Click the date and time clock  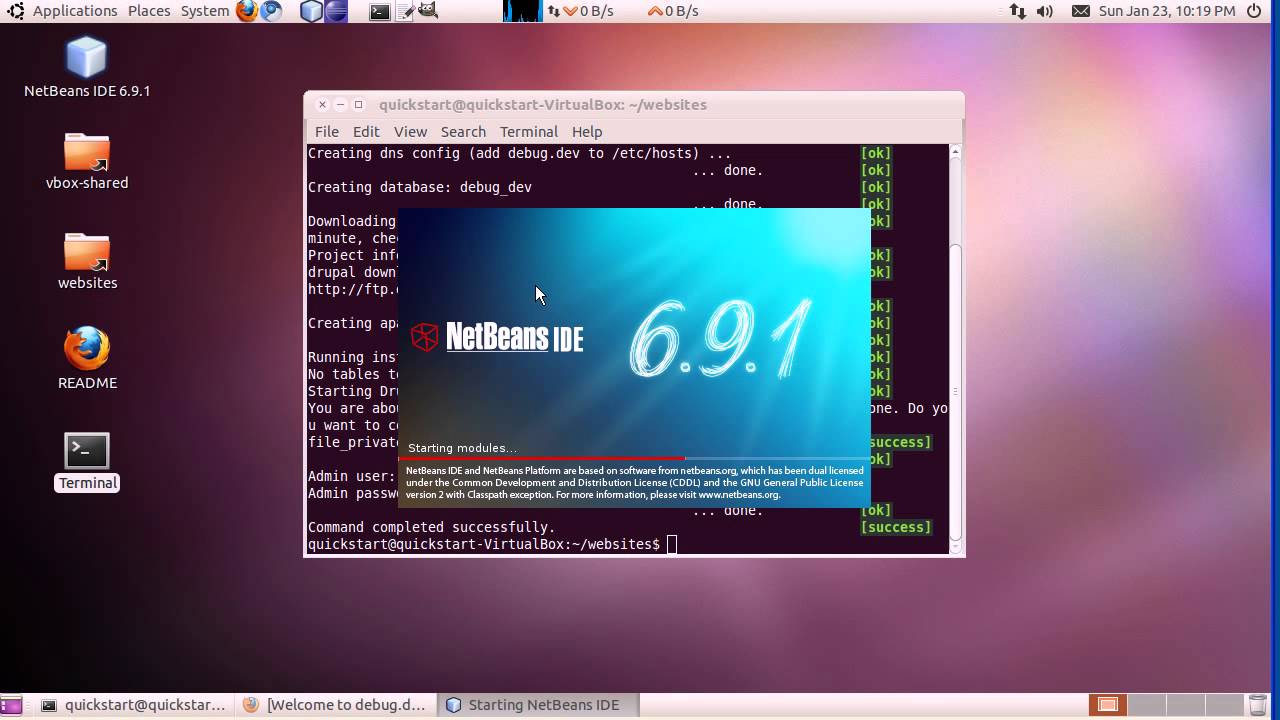[1167, 11]
